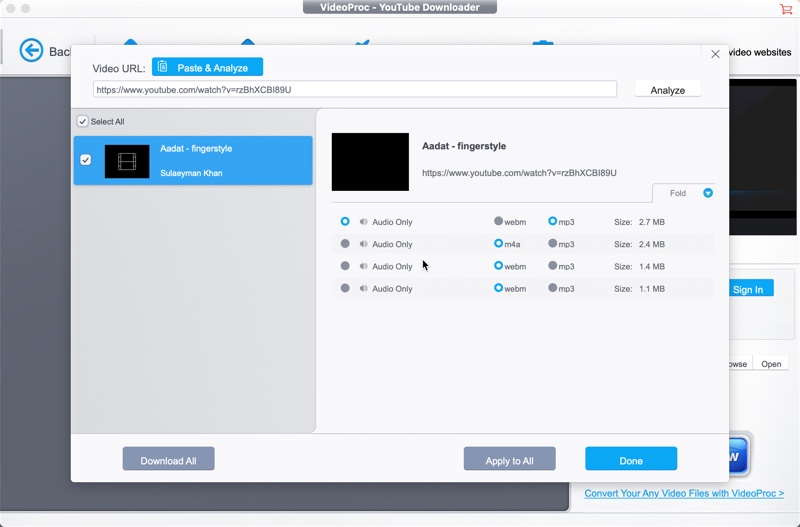Choose mp3 format in 2.7 MB row
The width and height of the screenshot is (800, 527).
pos(553,221)
